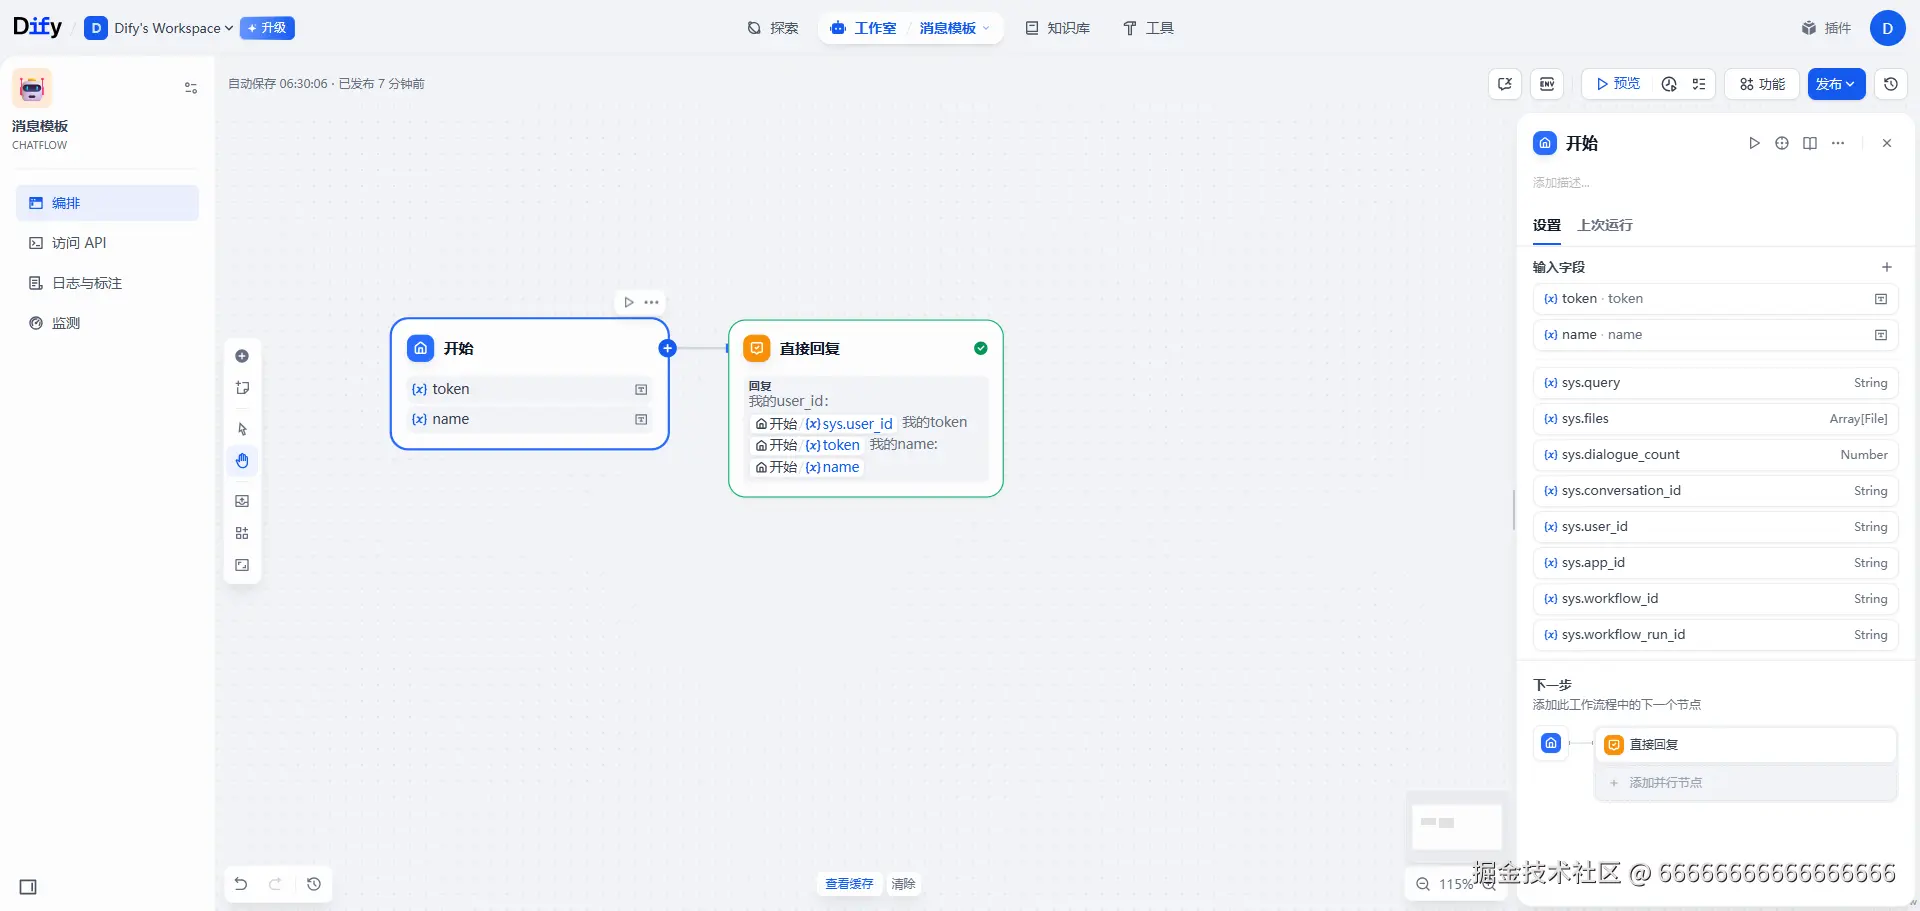Select 监测 monitoring in sidebar
Image resolution: width=1920 pixels, height=911 pixels.
click(x=107, y=323)
